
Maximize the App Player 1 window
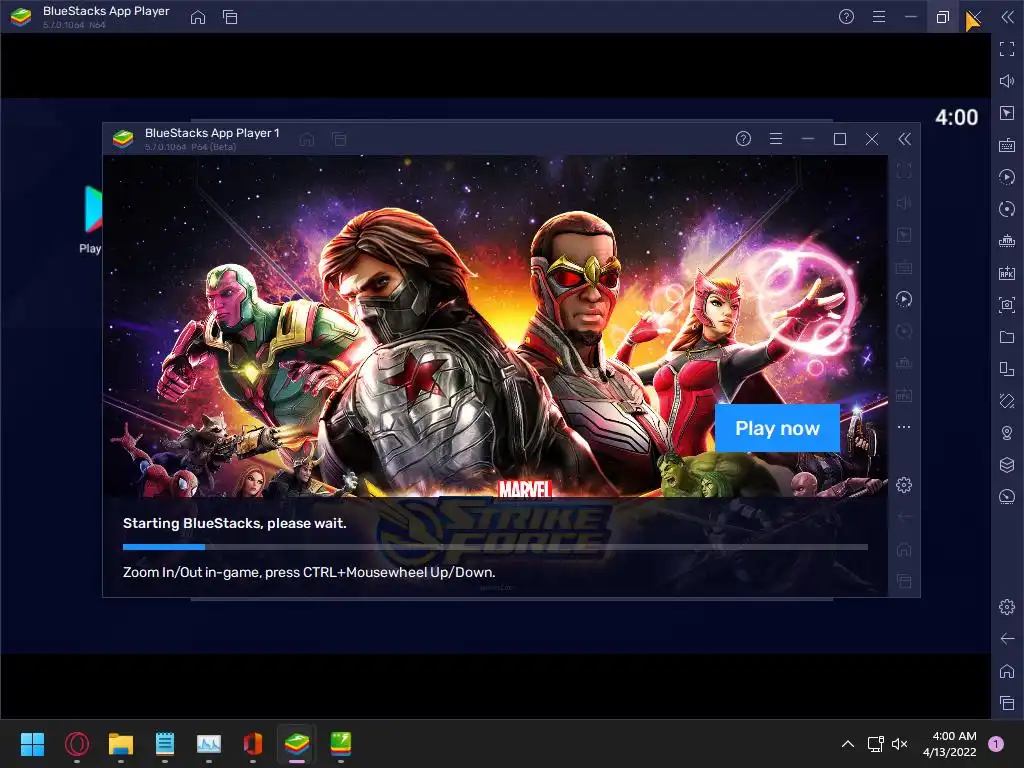pos(840,138)
